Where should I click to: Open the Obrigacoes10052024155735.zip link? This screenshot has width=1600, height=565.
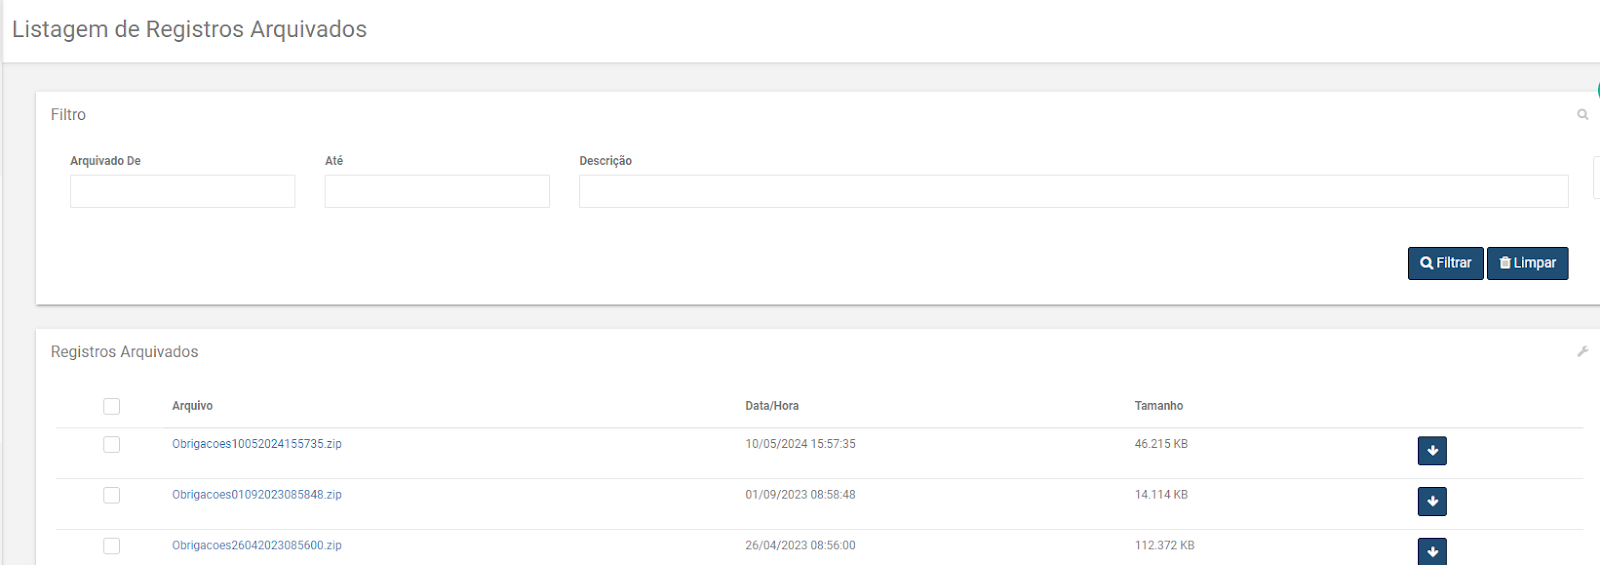coord(257,444)
